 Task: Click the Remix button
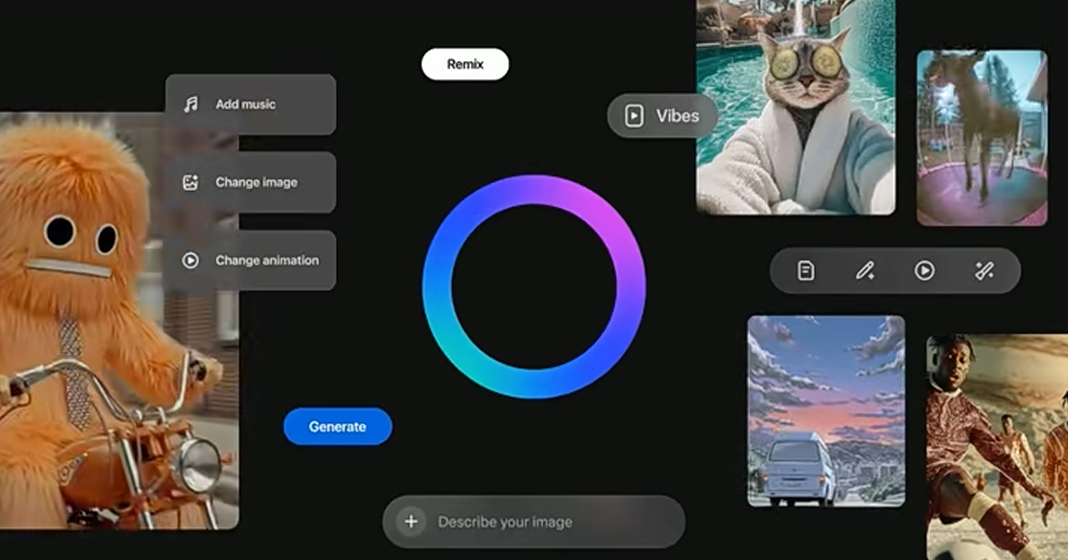(465, 64)
